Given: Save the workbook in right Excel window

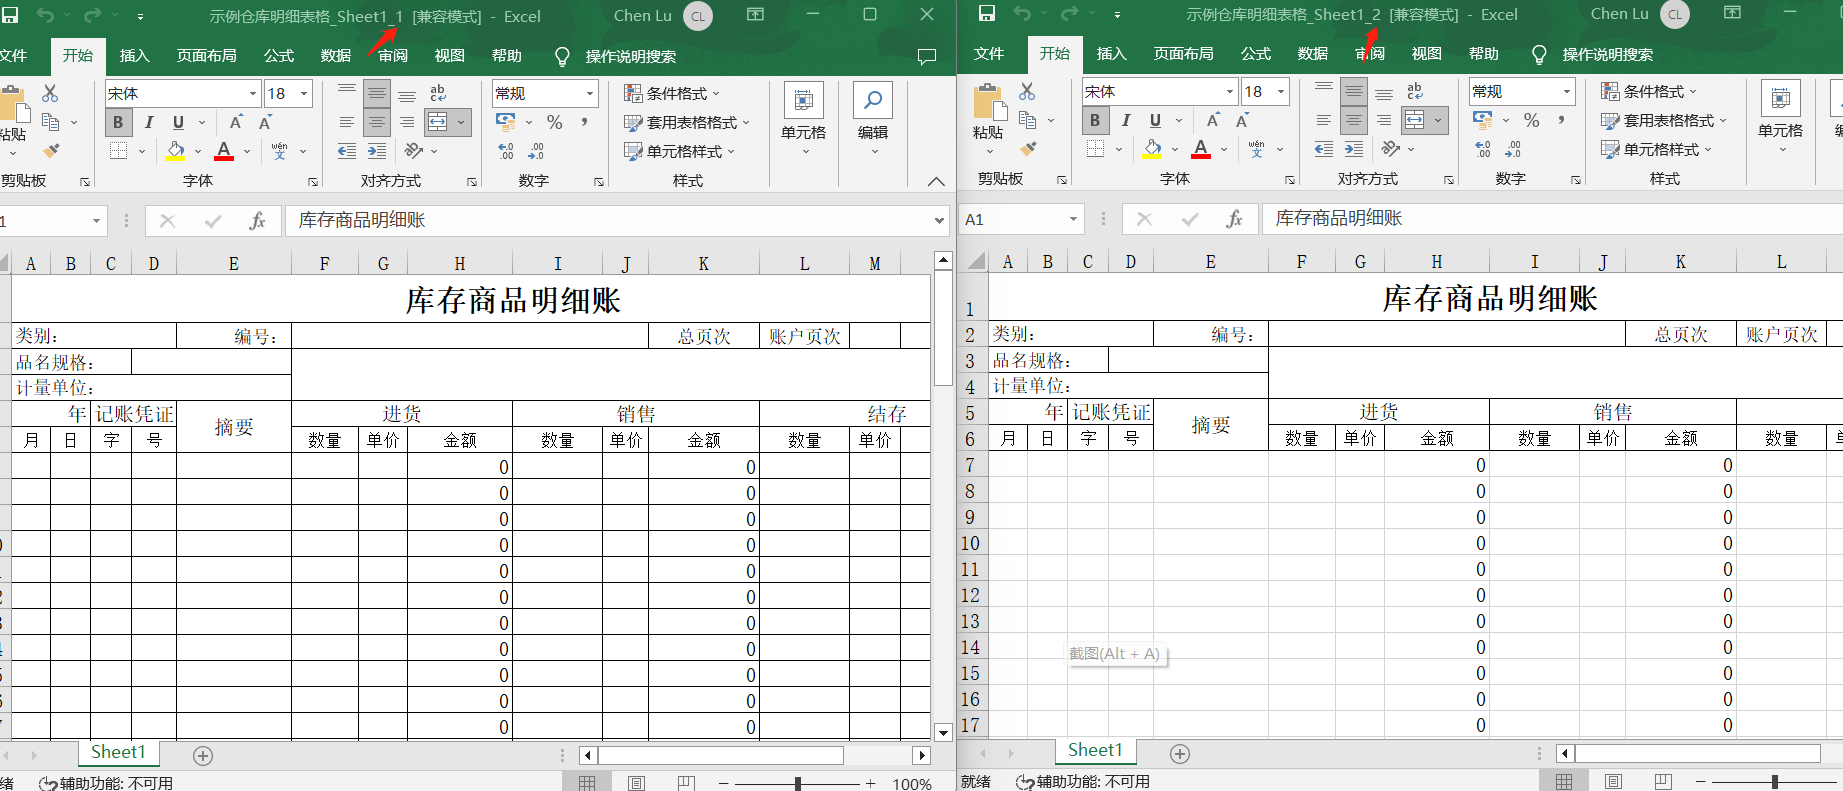Looking at the screenshot, I should pyautogui.click(x=987, y=13).
